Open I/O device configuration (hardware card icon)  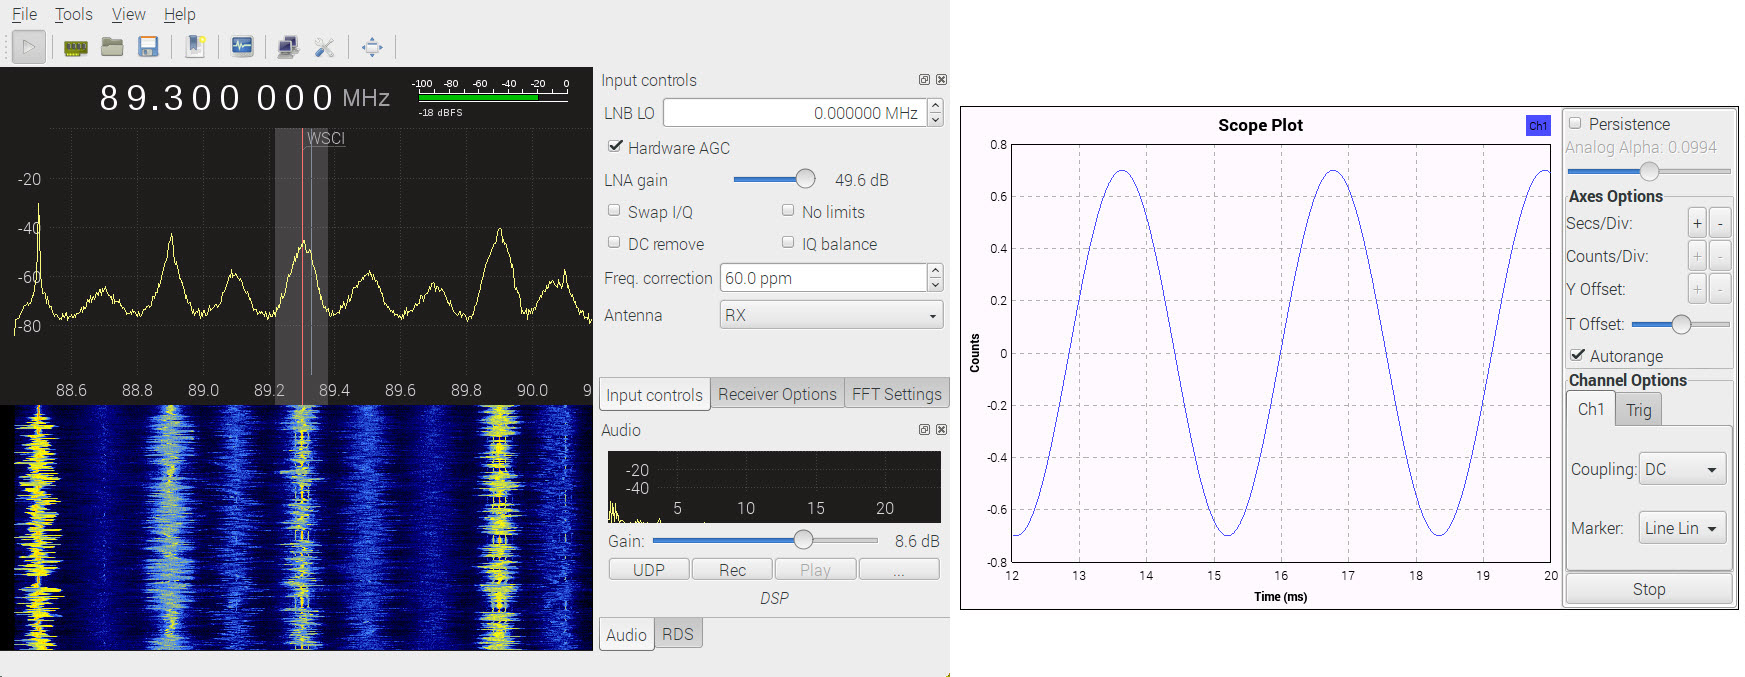pos(76,47)
